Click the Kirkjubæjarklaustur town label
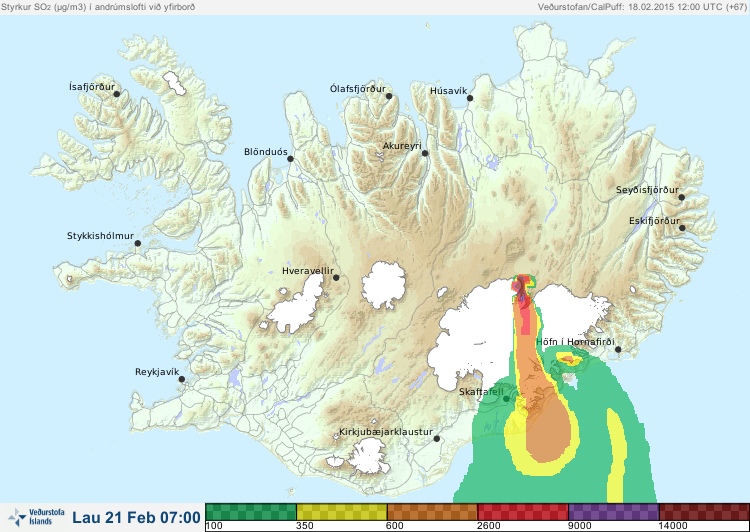Image resolution: width=750 pixels, height=532 pixels. pyautogui.click(x=386, y=432)
